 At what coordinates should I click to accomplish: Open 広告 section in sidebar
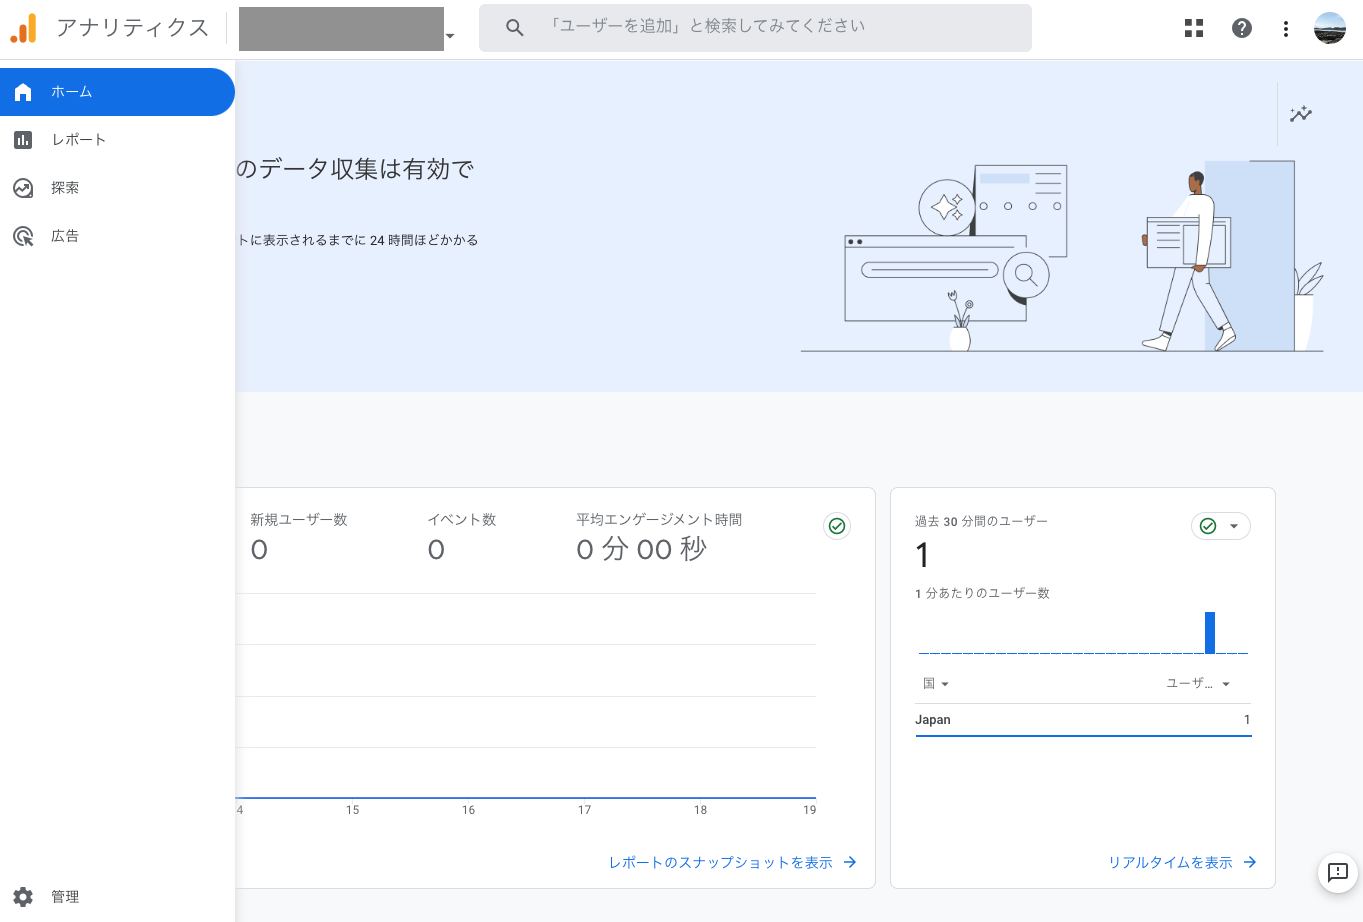(x=65, y=236)
